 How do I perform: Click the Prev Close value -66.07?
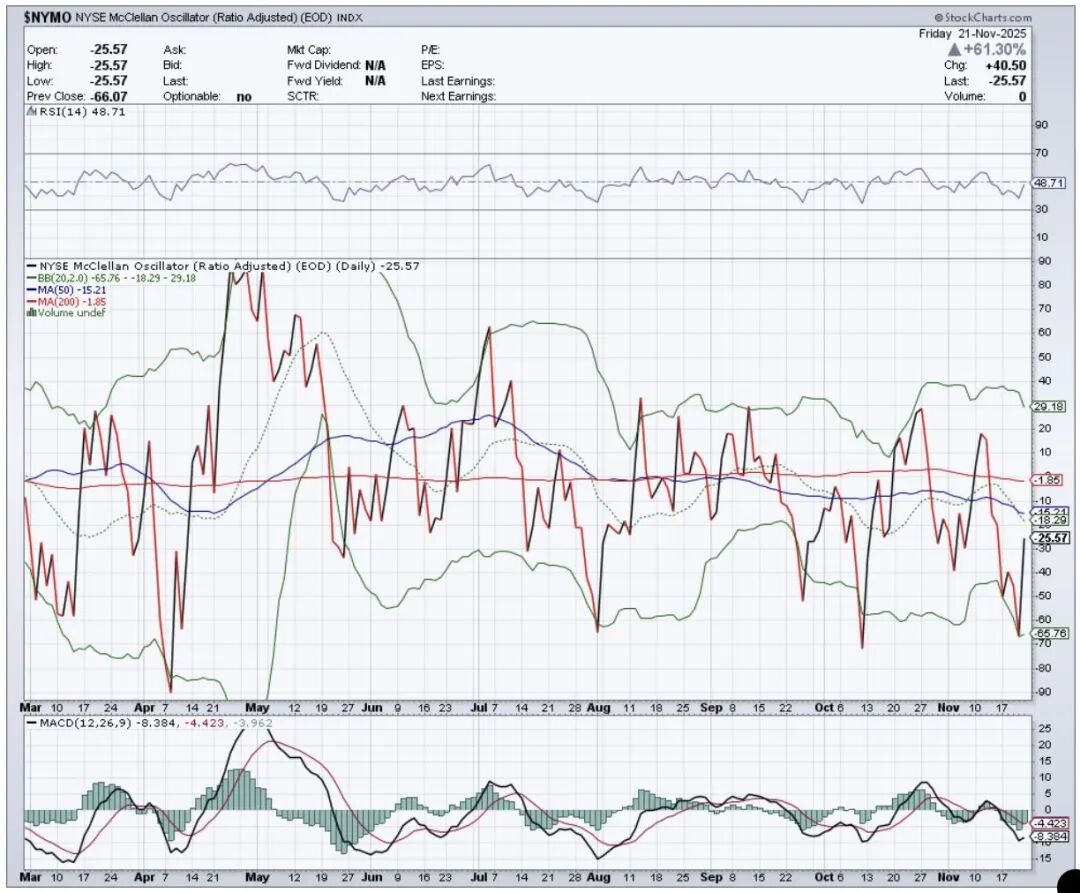point(108,96)
